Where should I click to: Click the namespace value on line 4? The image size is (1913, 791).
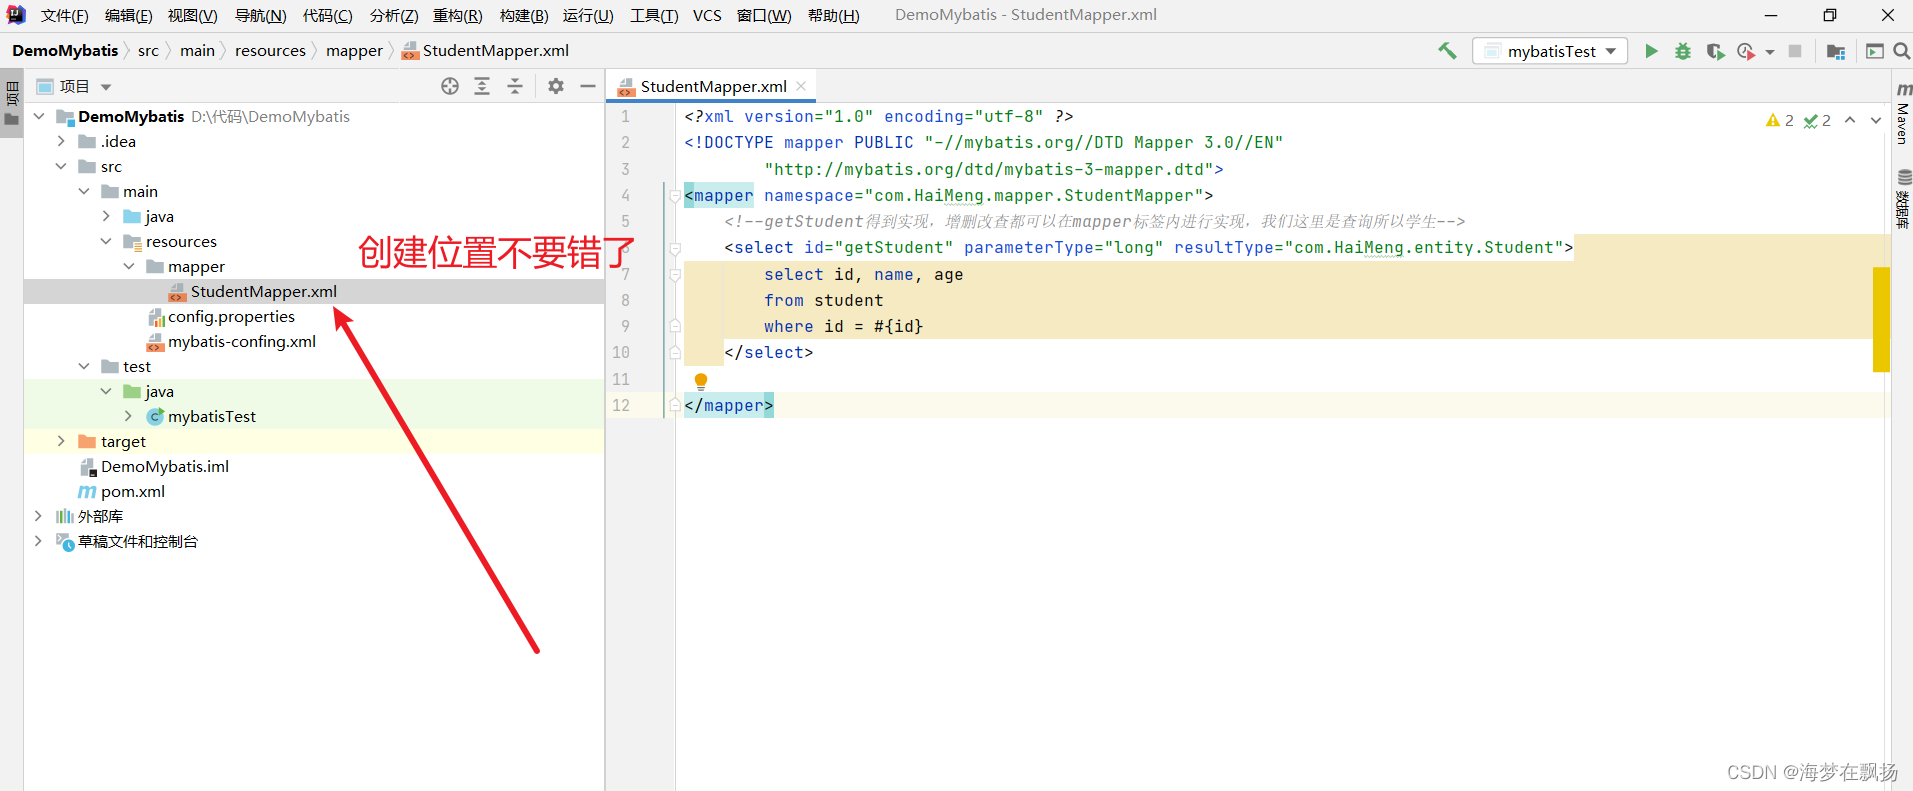[1034, 195]
